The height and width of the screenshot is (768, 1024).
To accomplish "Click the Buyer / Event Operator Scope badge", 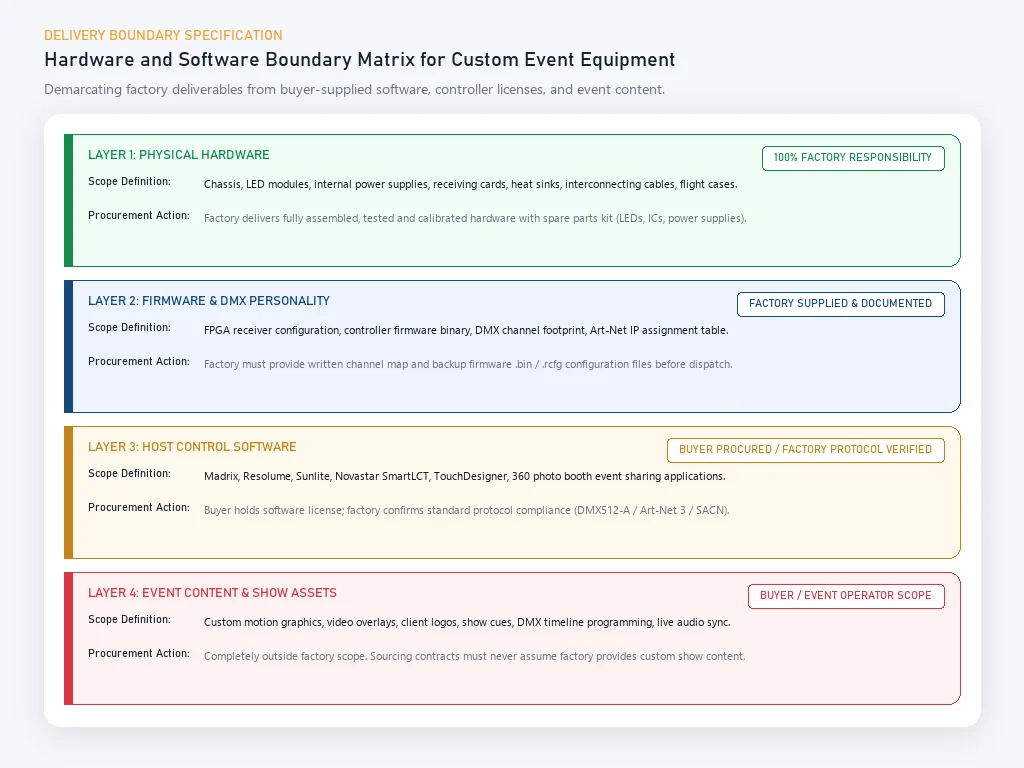I will (846, 596).
